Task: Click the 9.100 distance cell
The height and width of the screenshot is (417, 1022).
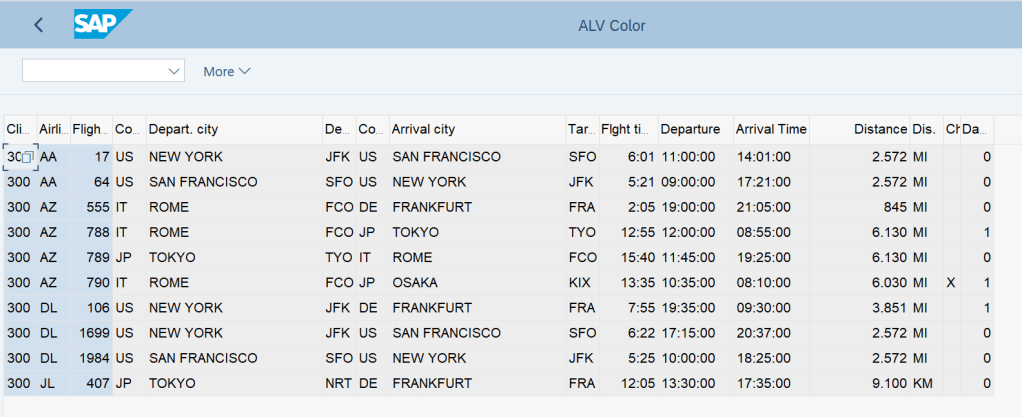Action: pos(888,382)
